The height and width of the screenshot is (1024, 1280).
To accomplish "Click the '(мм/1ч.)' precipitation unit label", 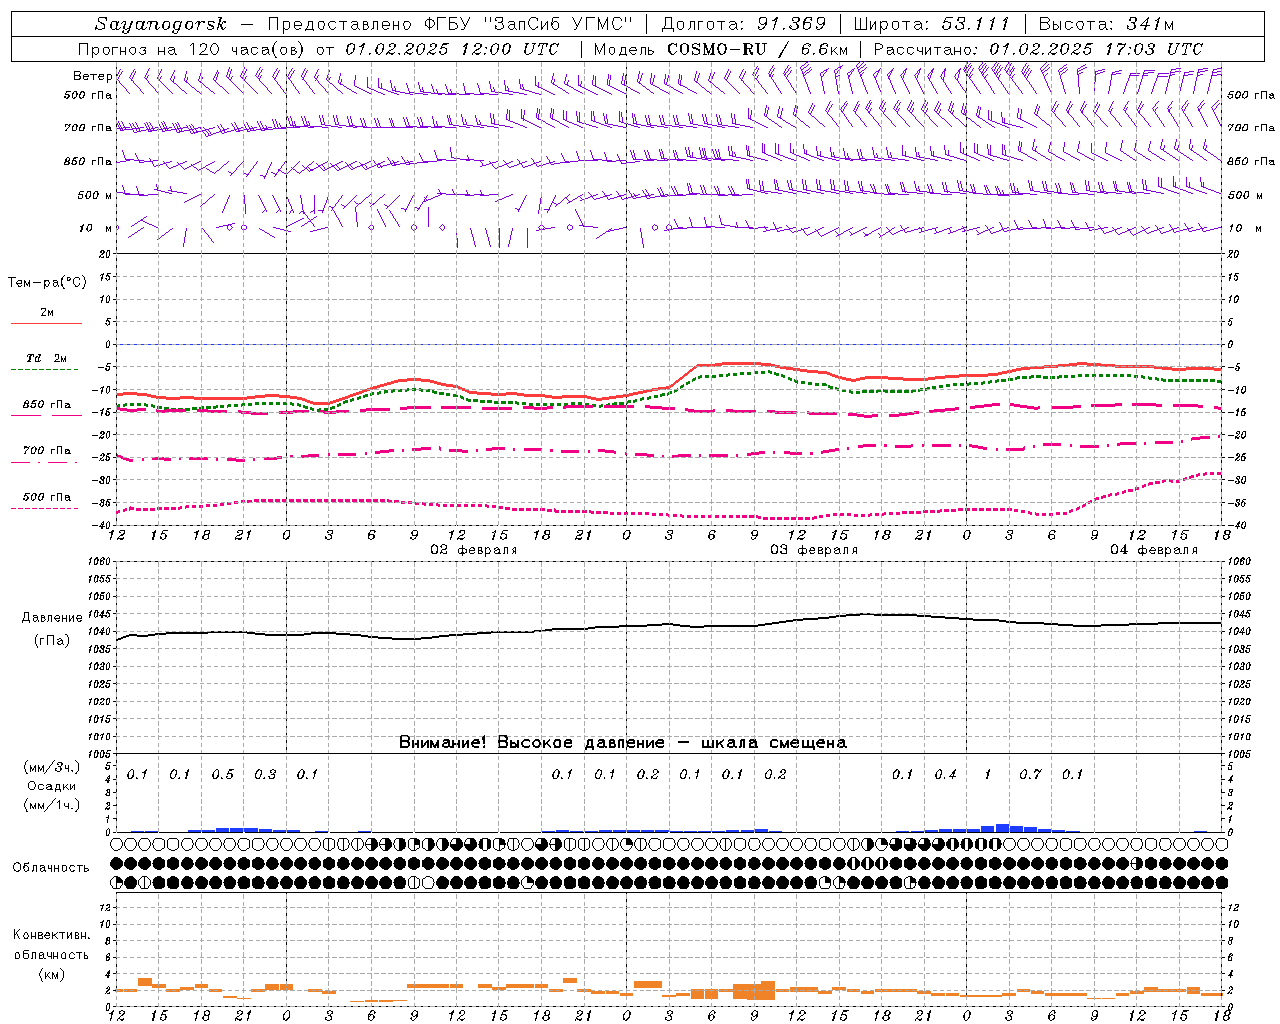I will tap(51, 805).
